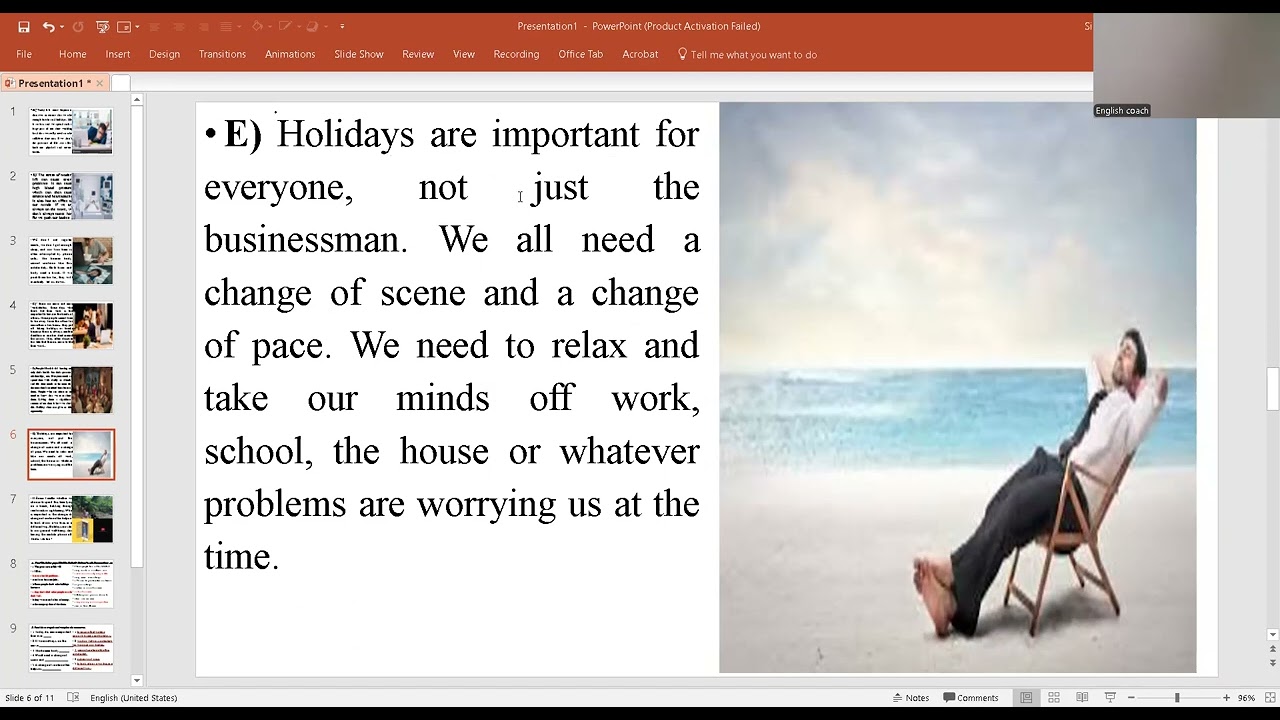Open the Design ribbon tab
This screenshot has height=720, width=1280.
click(x=164, y=54)
